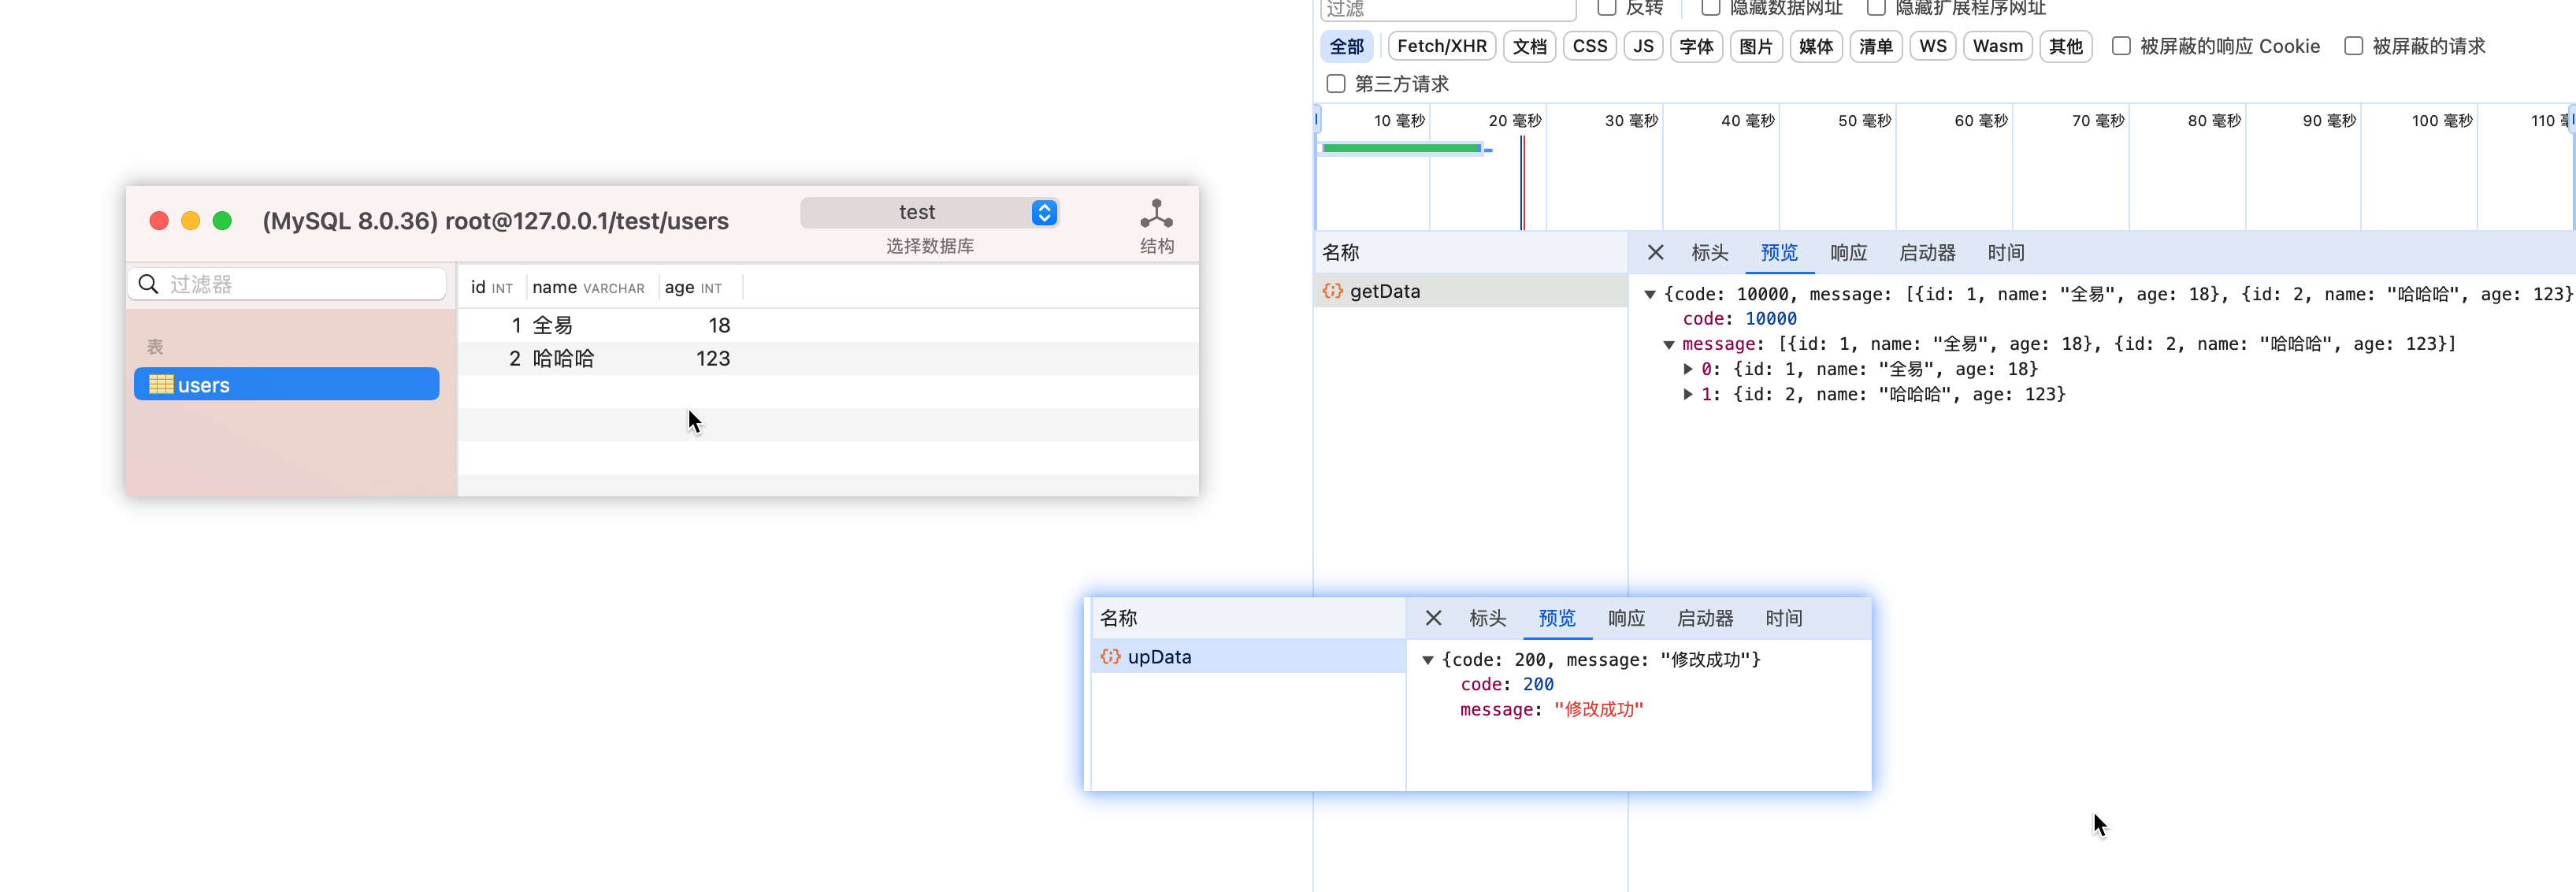Click the users table icon in sidebar

pyautogui.click(x=161, y=384)
